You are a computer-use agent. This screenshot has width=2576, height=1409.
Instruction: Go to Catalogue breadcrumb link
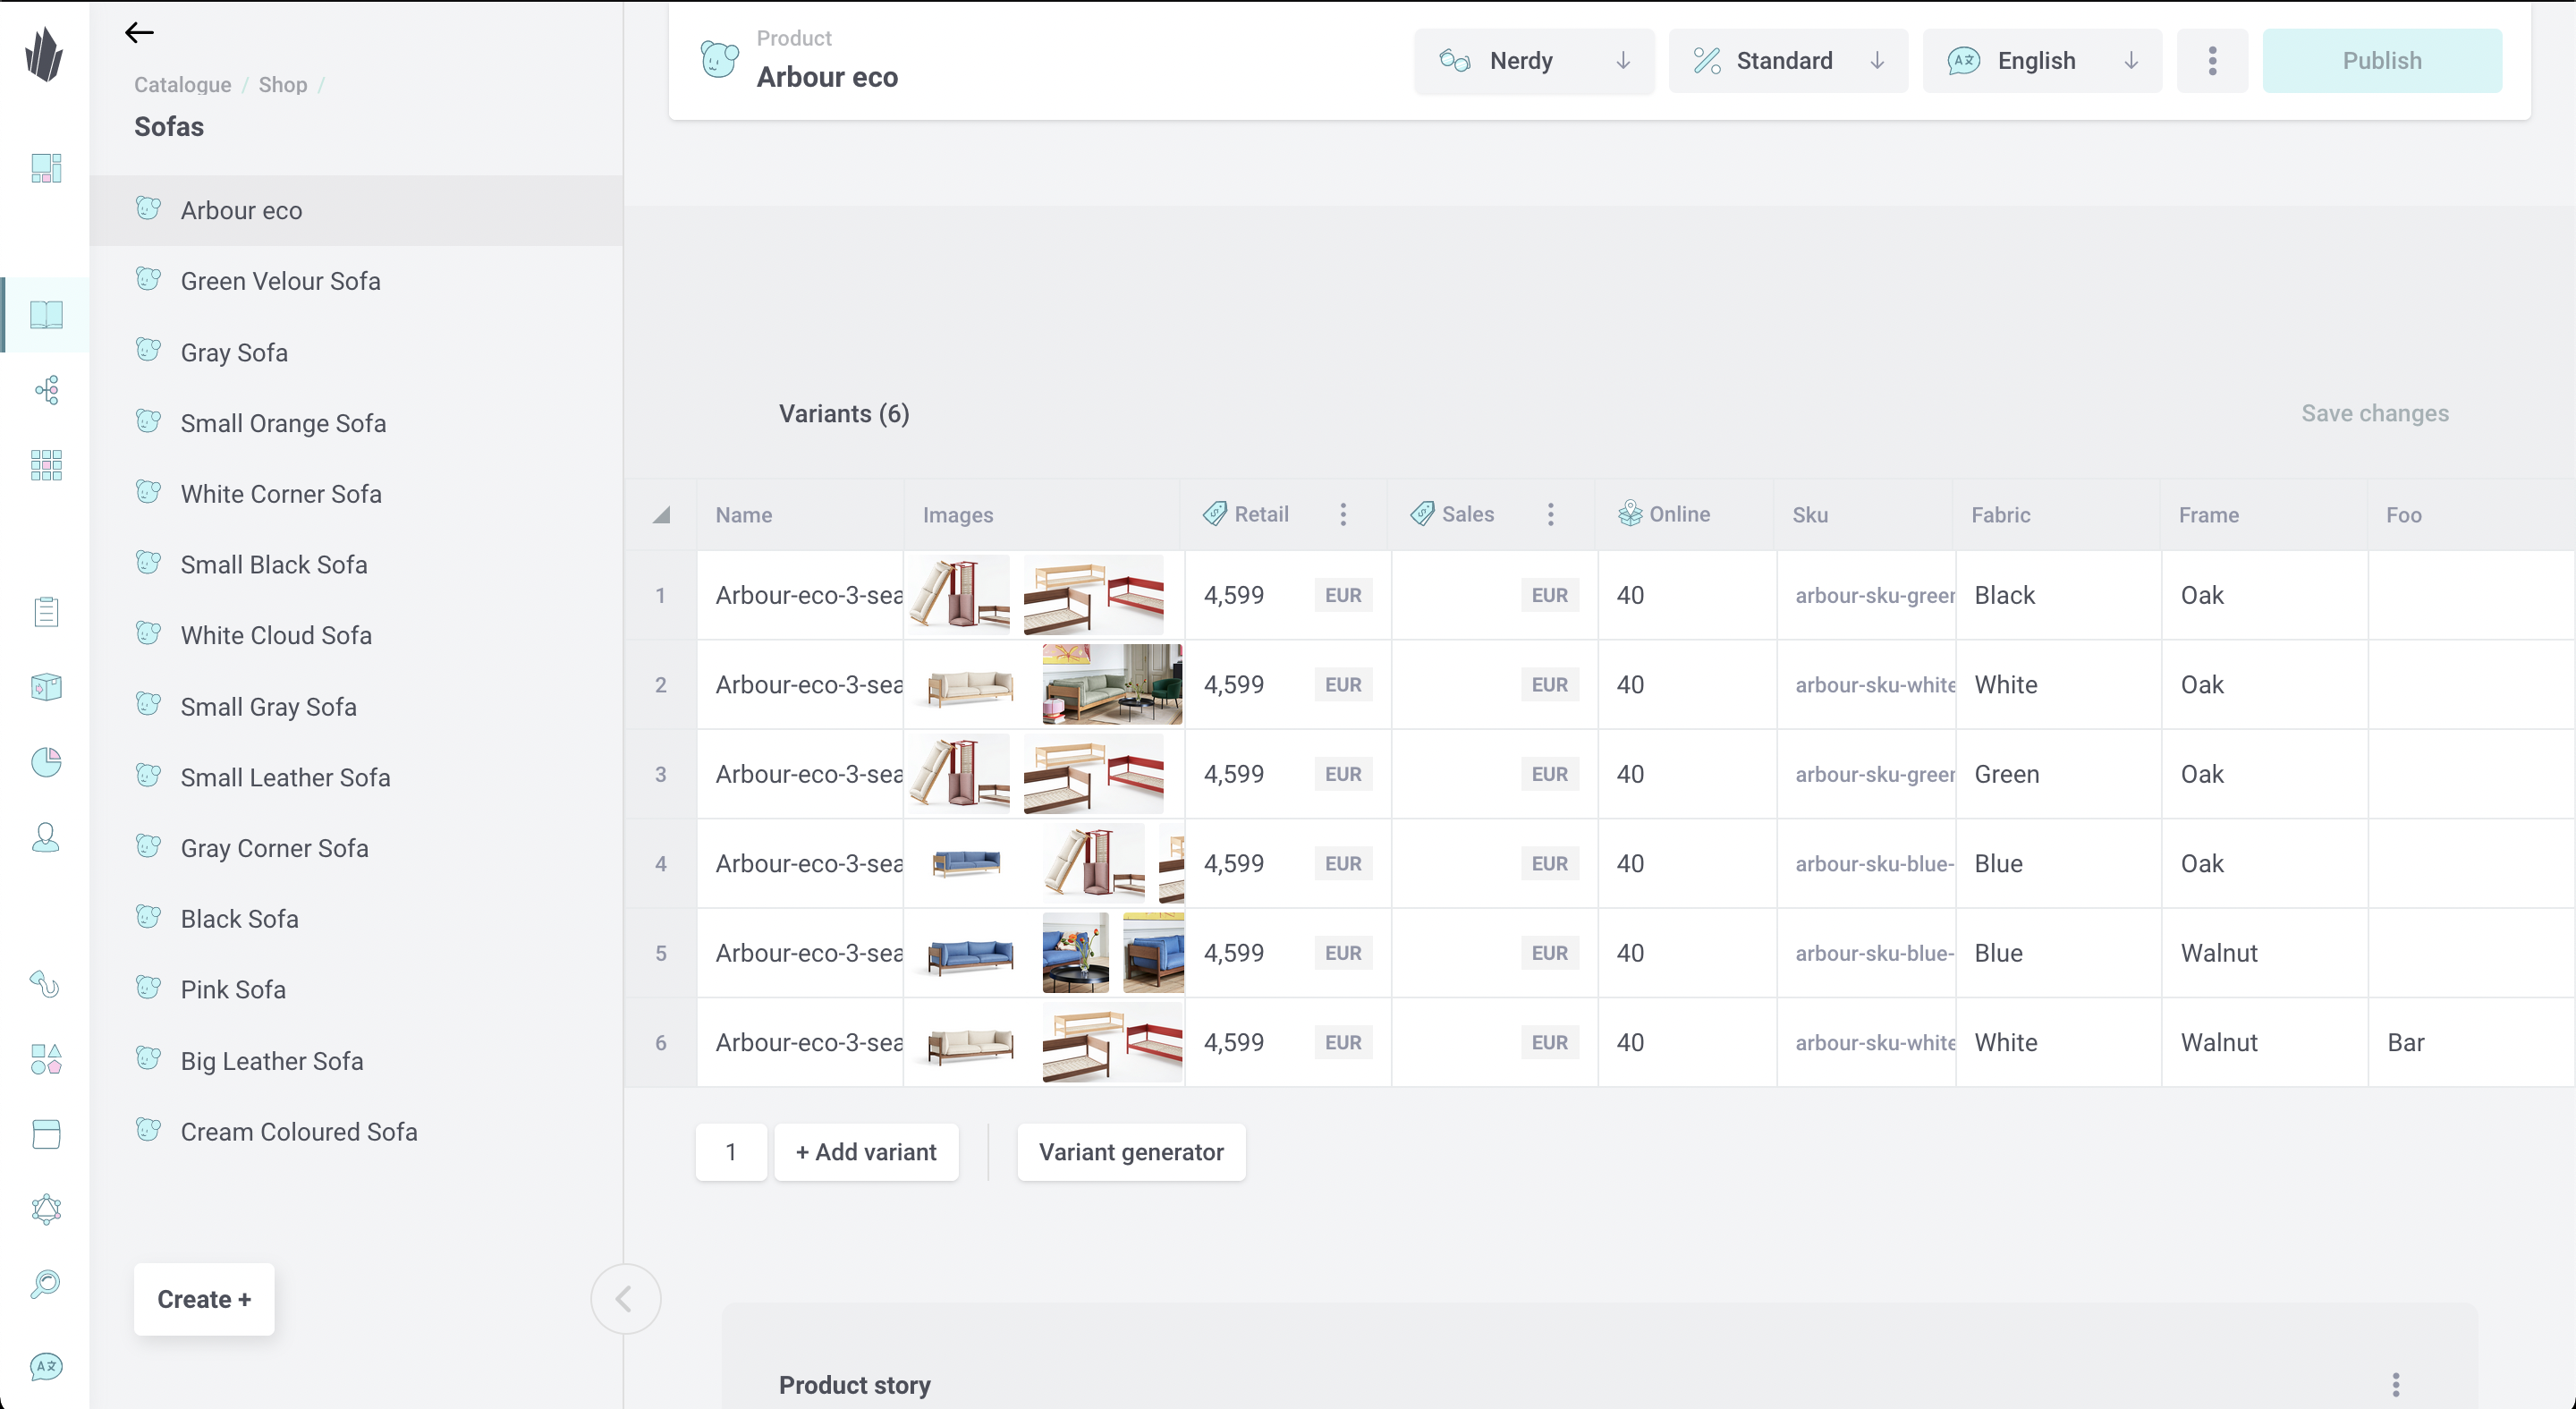(x=183, y=85)
